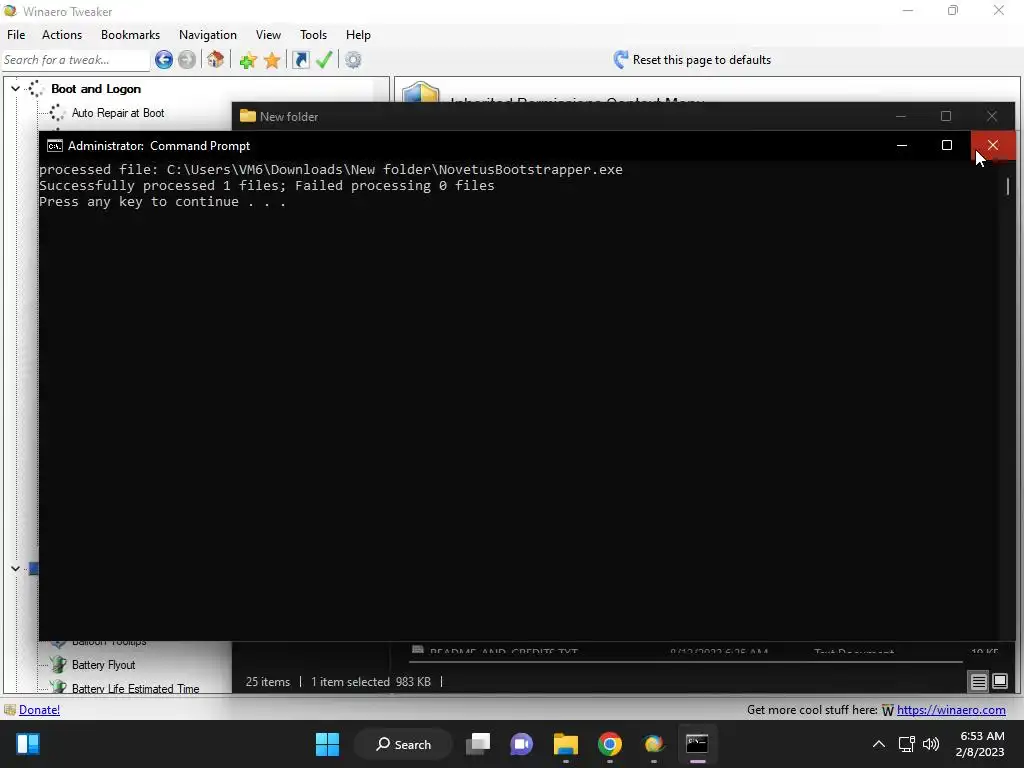Screen dimensions: 1024x768
Task: Click '1 item selected 983 KB' status text
Action: tap(371, 682)
